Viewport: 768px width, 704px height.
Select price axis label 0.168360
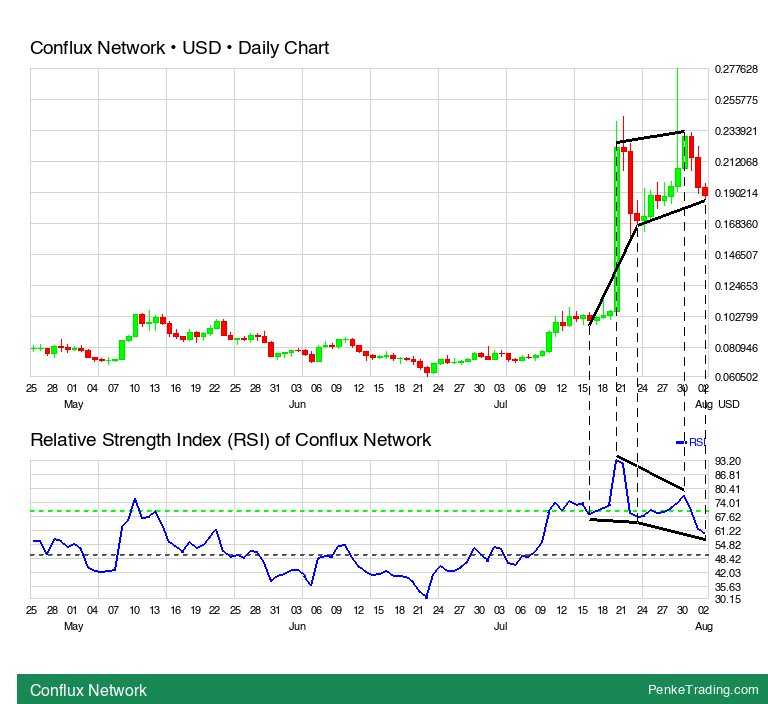[x=736, y=224]
